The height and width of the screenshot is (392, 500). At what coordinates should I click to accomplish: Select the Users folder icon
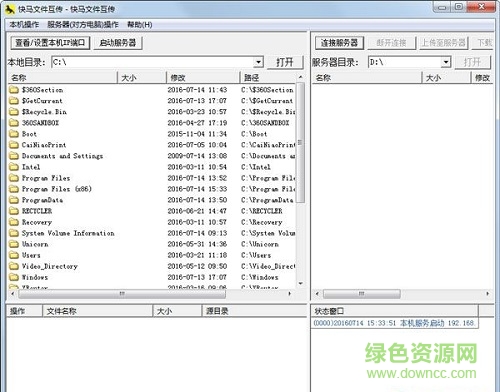(14, 255)
